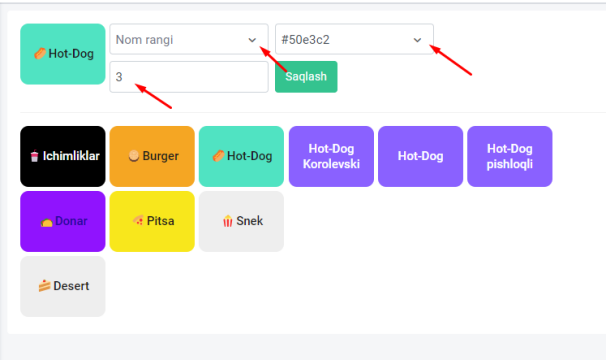Image resolution: width=607 pixels, height=360 pixels.
Task: Click the hot dog icon in category grid
Action: (218, 156)
